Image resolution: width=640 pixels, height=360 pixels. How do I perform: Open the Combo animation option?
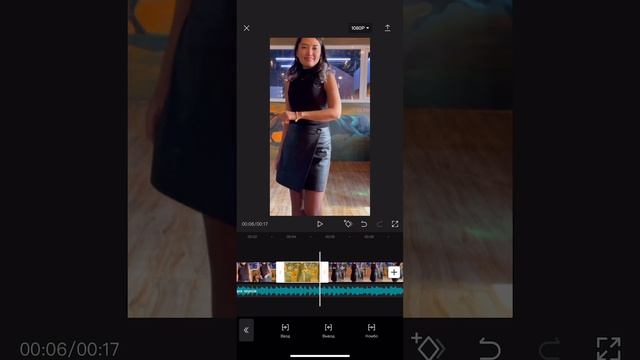[x=371, y=331]
